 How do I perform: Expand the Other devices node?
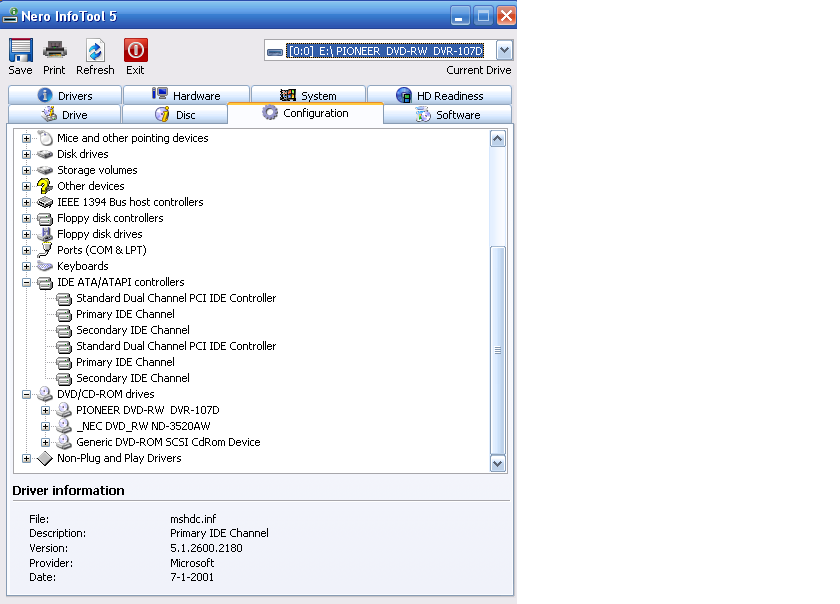pos(26,187)
